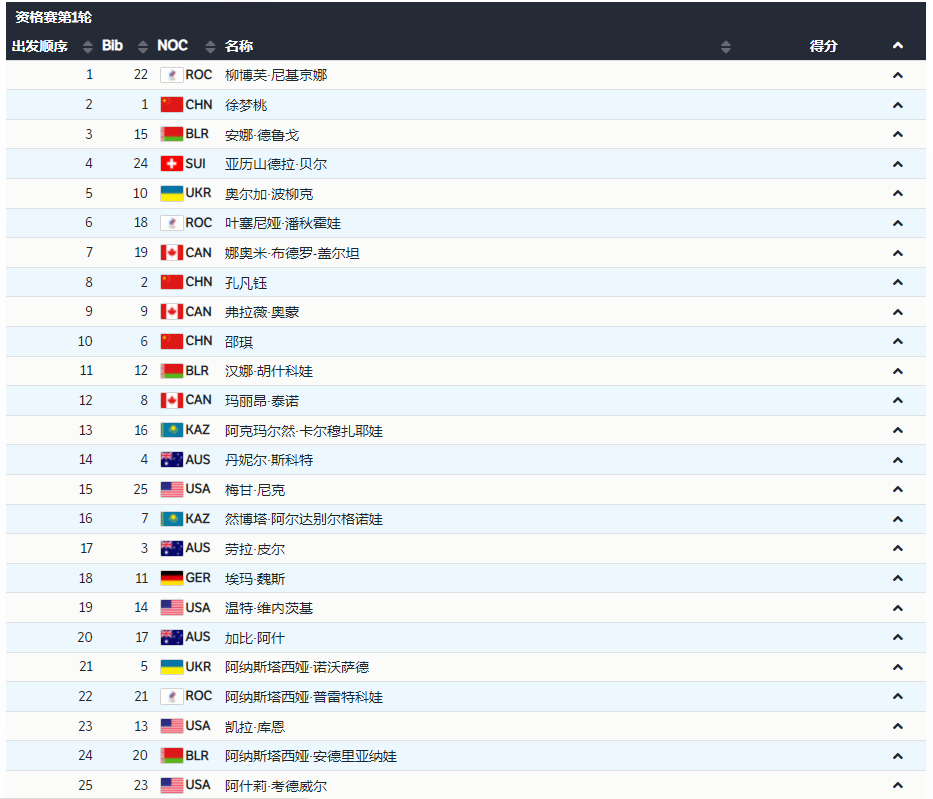933x799 pixels.
Task: Click the 得分 column header
Action: pos(823,46)
